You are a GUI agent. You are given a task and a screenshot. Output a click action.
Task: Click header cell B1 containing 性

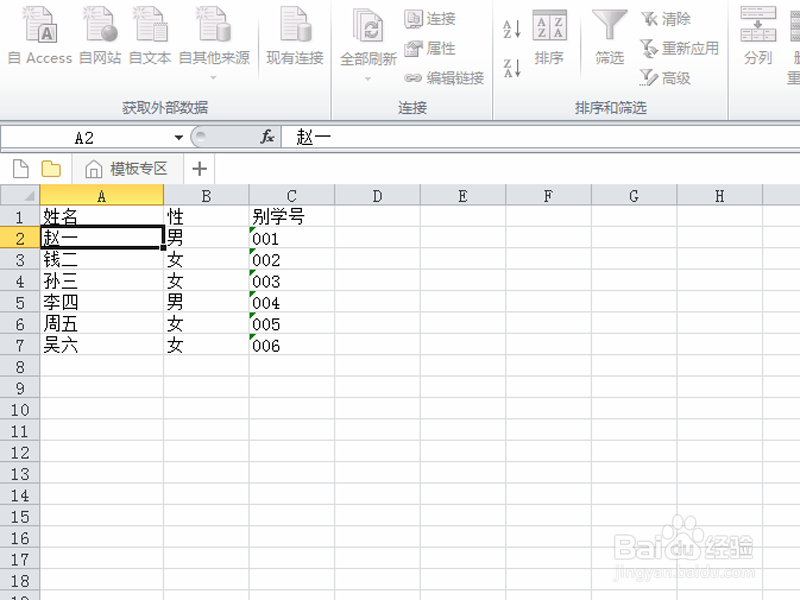206,217
